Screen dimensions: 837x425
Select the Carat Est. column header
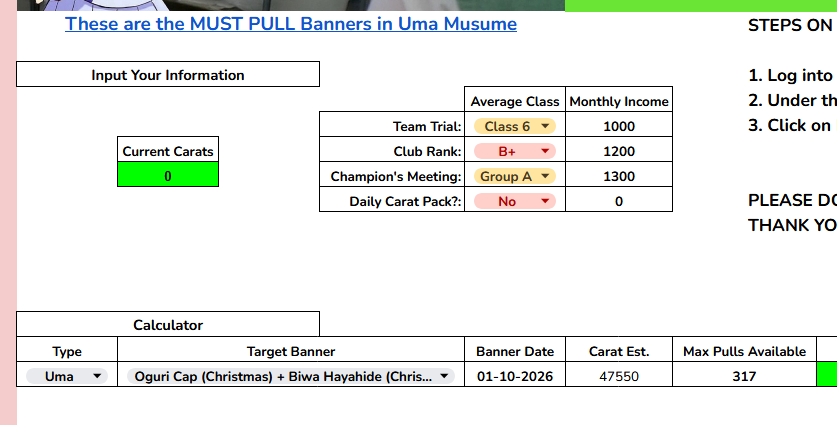[619, 350]
